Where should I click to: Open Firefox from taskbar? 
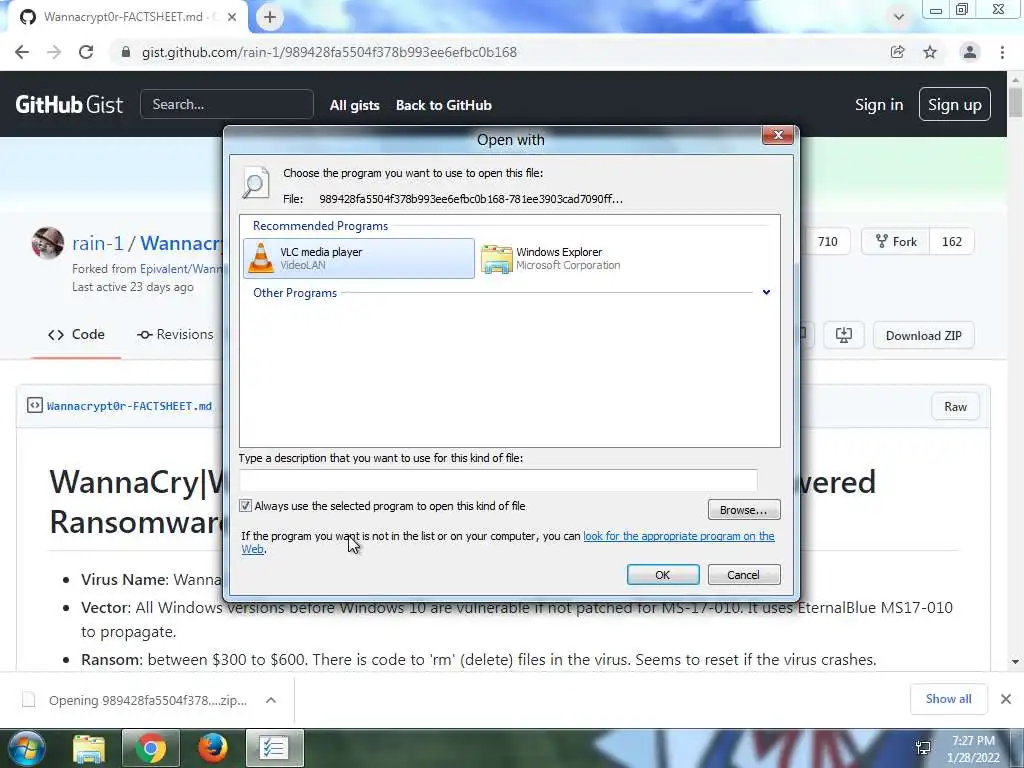(x=212, y=748)
